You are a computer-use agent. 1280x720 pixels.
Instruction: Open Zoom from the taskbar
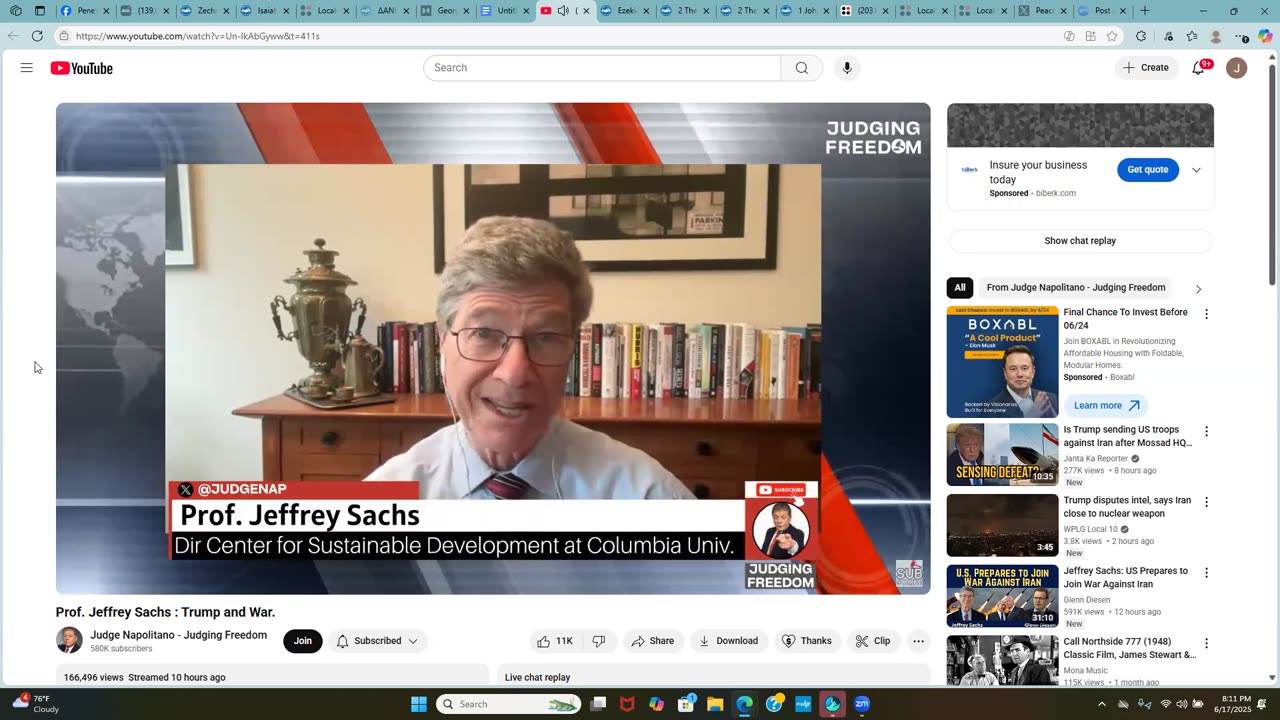[862, 704]
